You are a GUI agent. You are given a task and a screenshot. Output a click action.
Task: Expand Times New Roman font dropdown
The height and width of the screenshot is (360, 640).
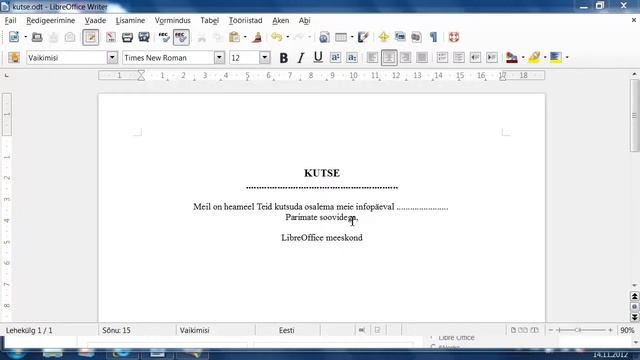(219, 58)
